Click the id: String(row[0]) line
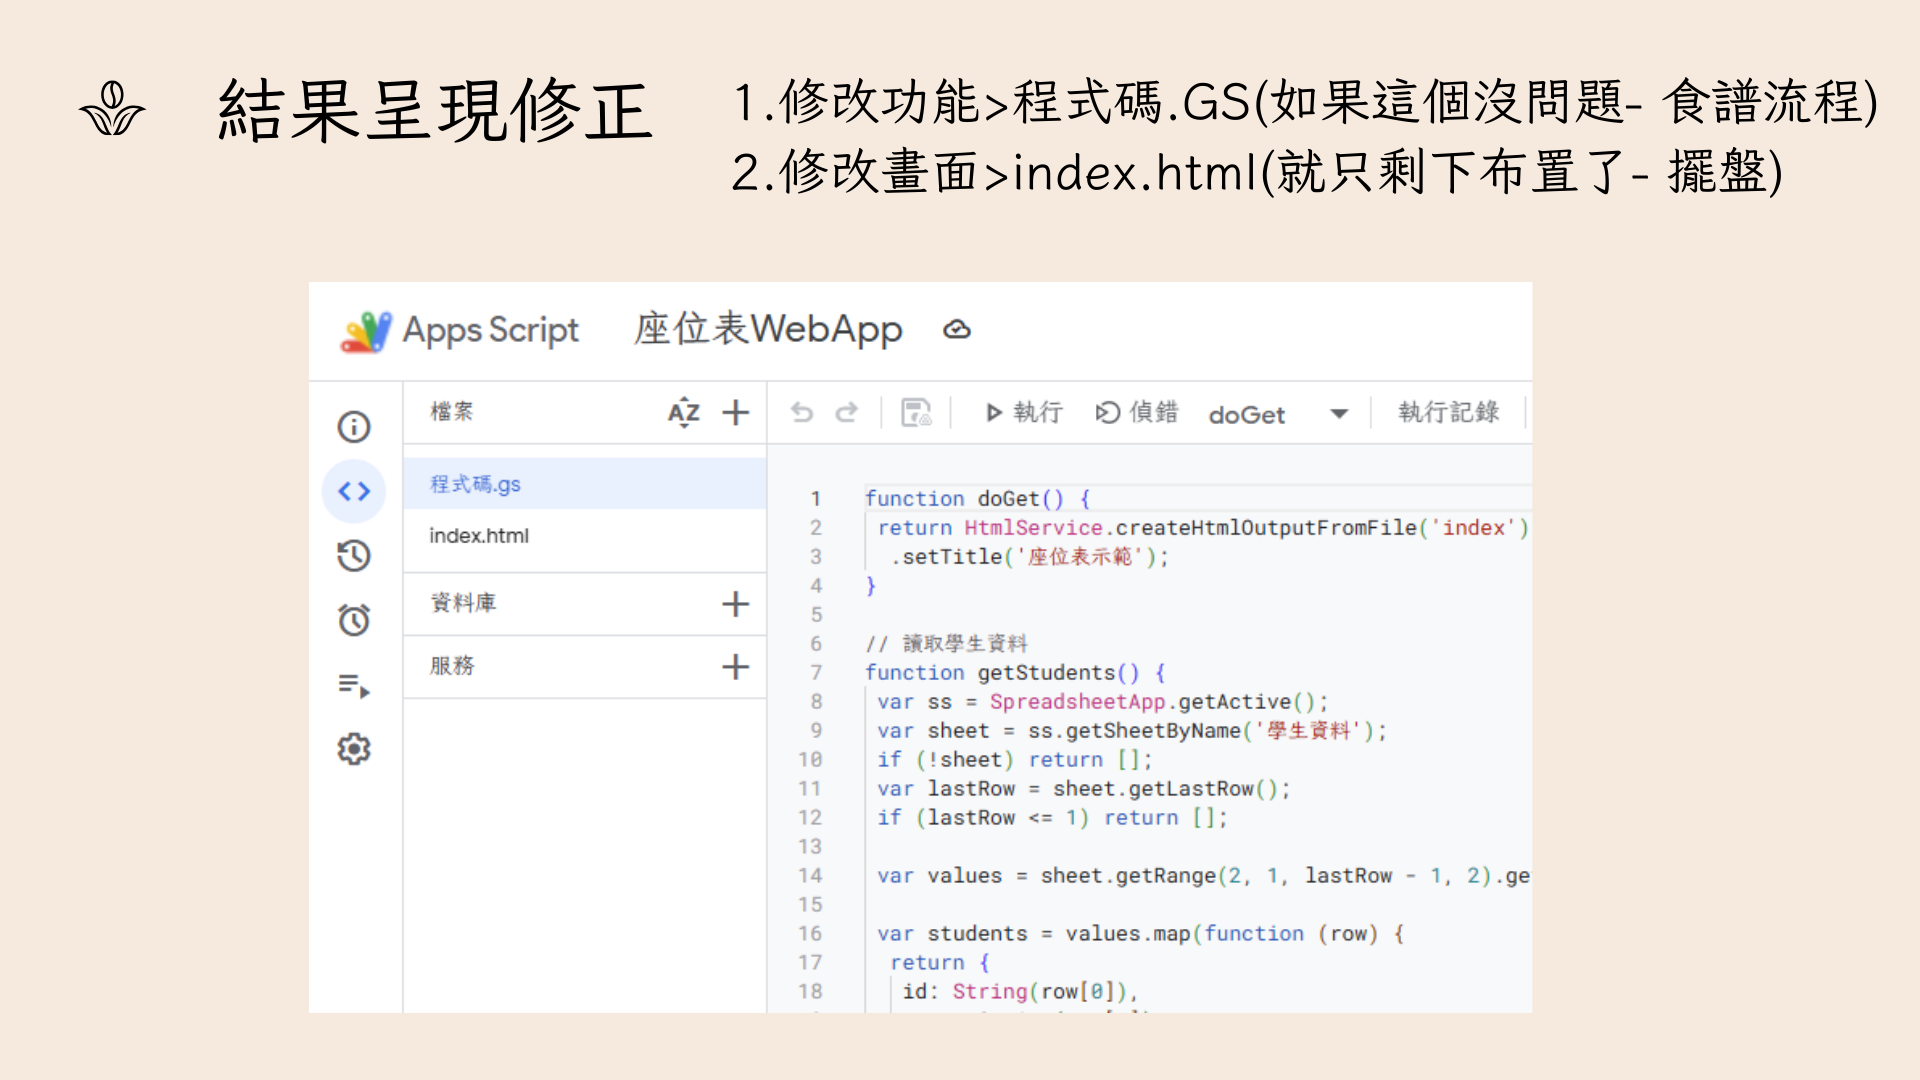This screenshot has height=1080, width=1920. (x=1020, y=991)
